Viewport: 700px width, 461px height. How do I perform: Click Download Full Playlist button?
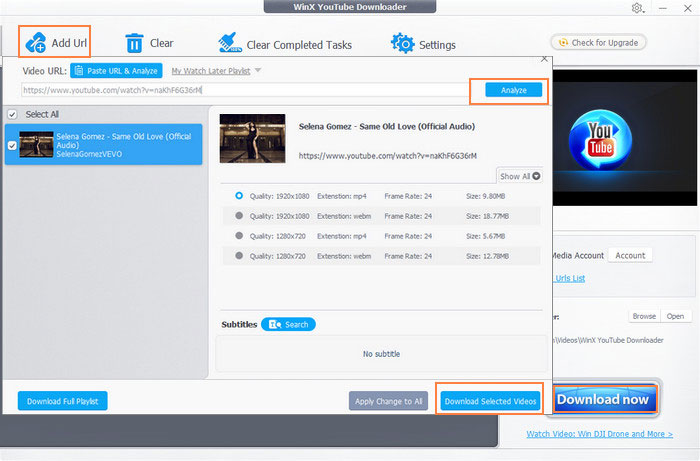coord(62,401)
